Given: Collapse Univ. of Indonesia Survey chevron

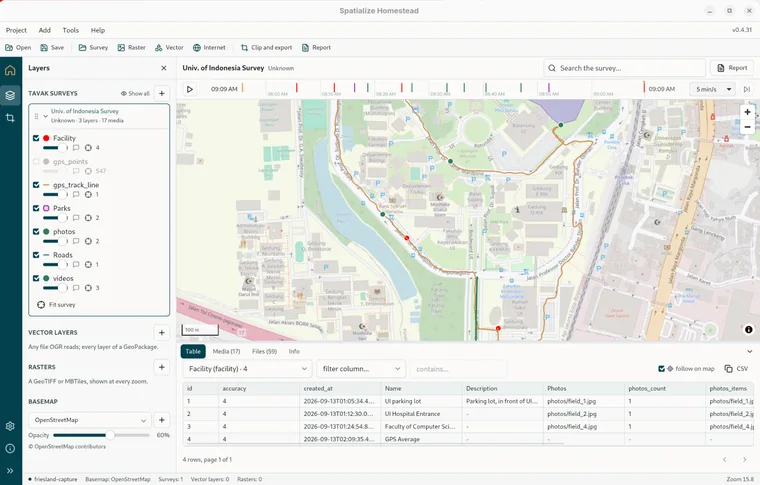Looking at the screenshot, I should click(x=45, y=116).
